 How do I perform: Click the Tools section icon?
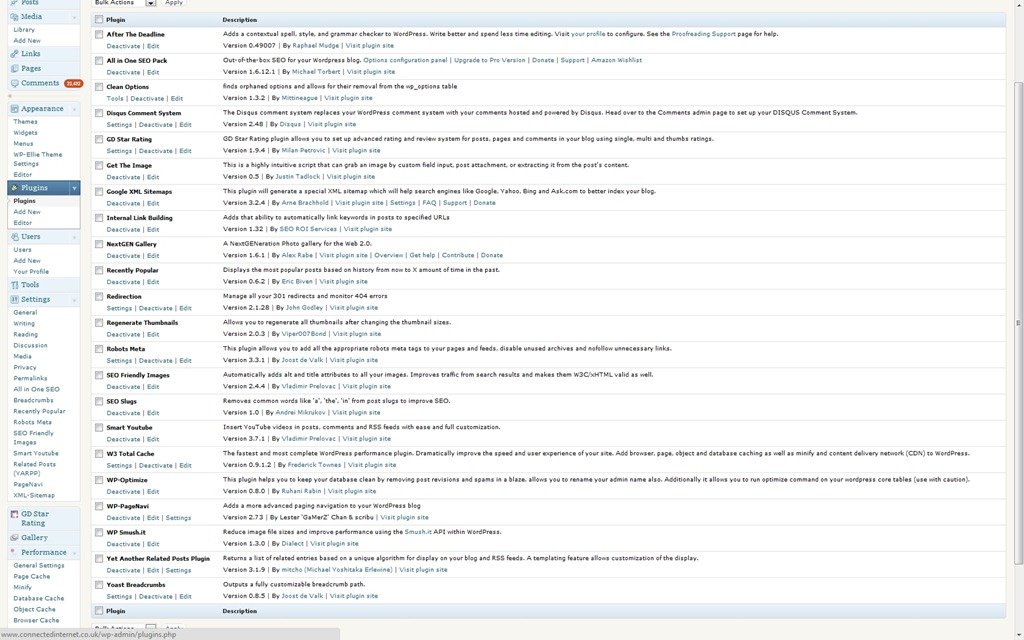(14, 285)
